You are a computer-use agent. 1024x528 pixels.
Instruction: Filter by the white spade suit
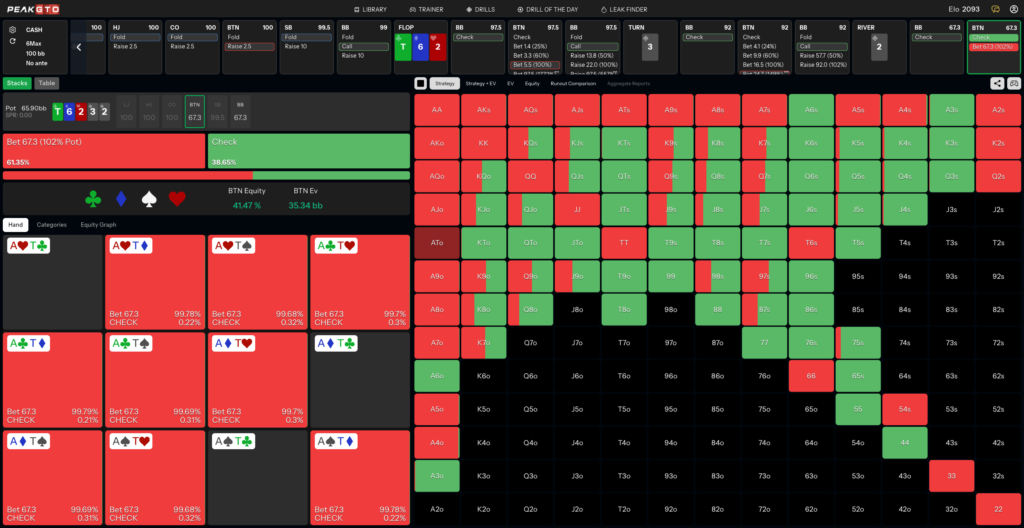[x=150, y=199]
